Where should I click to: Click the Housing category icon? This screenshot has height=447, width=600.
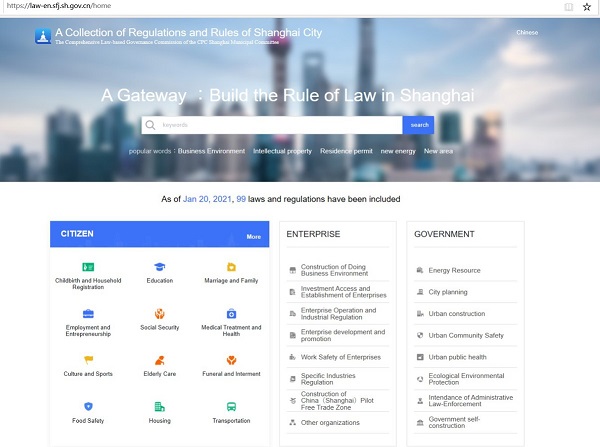tap(159, 407)
